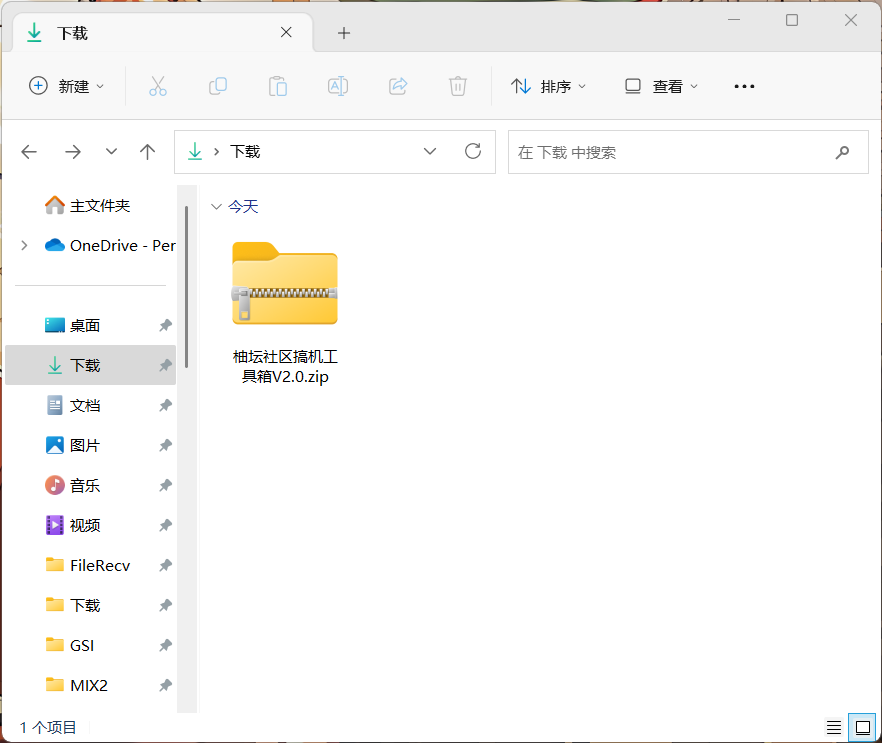This screenshot has height=743, width=882.
Task: Switch to details list view
Action: [x=833, y=727]
